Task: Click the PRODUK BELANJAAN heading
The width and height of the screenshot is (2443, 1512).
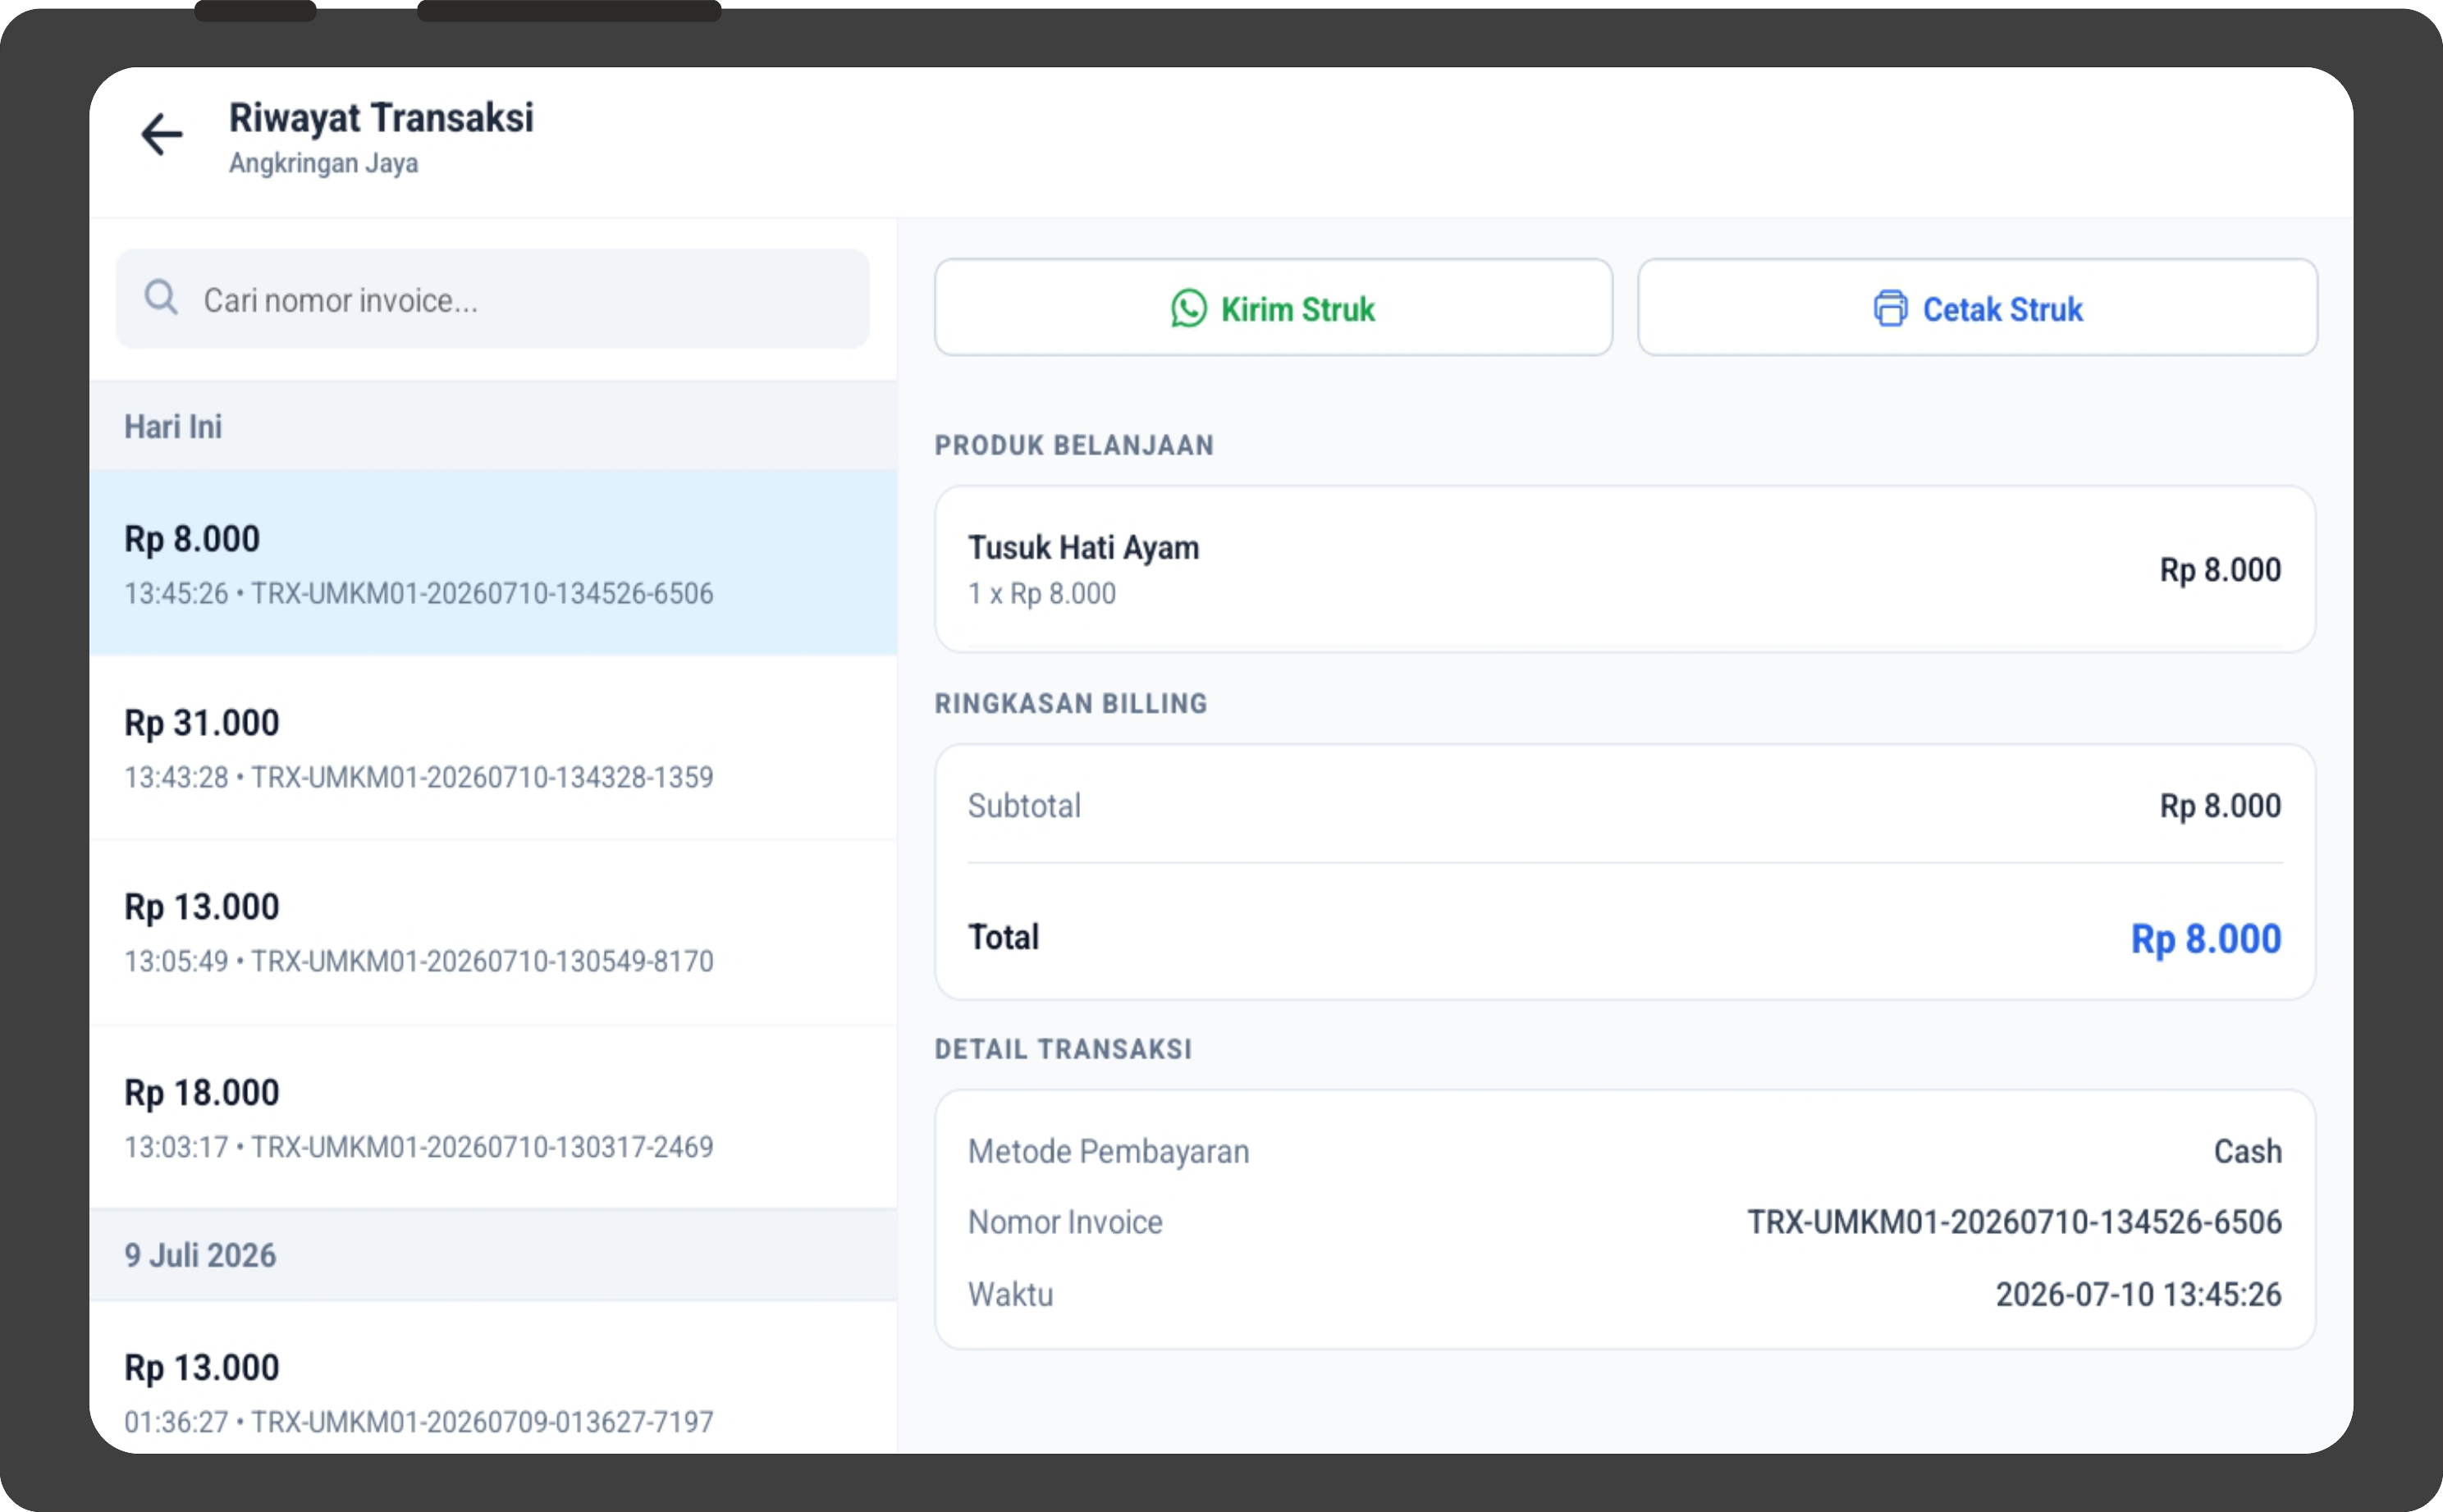Action: [1074, 446]
